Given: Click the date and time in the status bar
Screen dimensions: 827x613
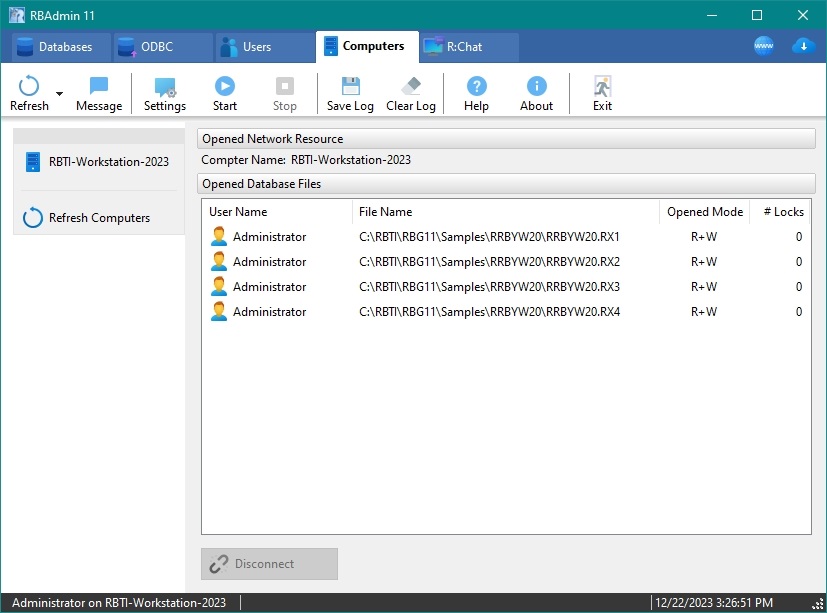Looking at the screenshot, I should [x=714, y=602].
